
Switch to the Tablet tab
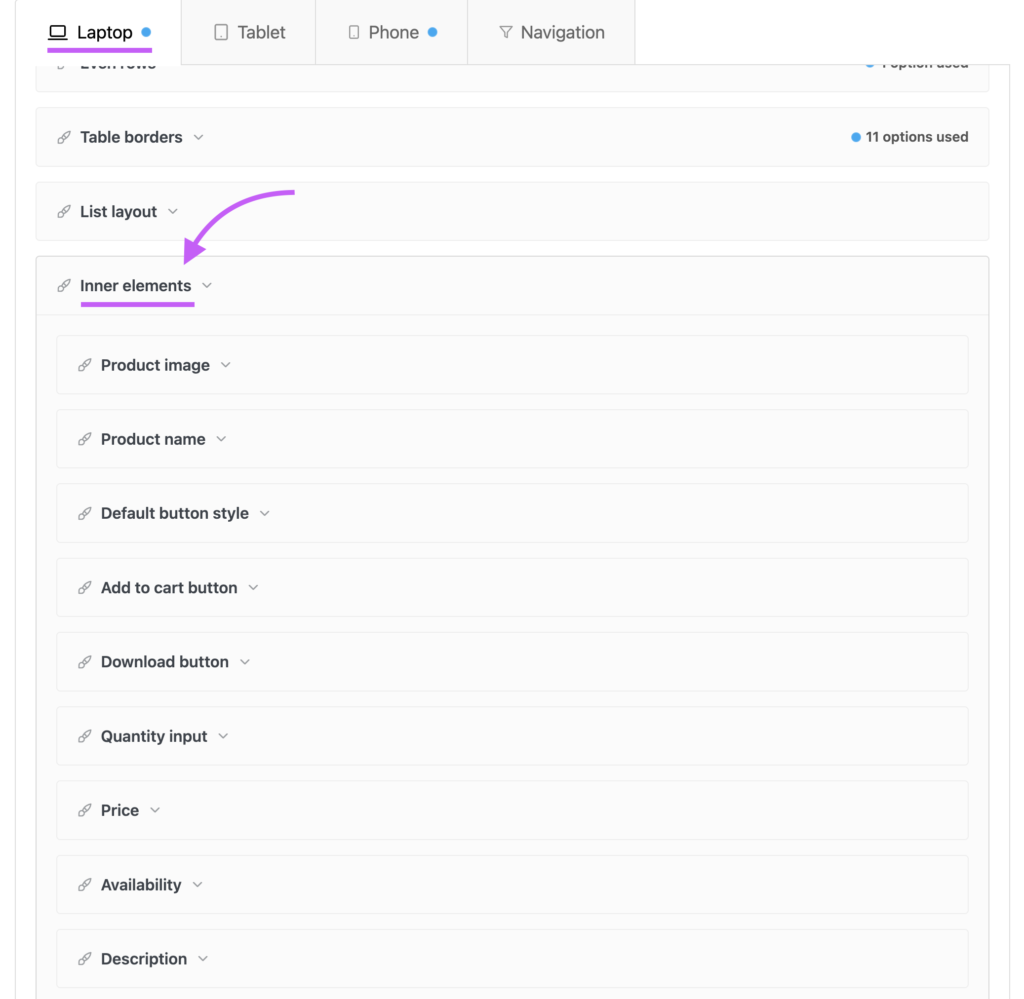[249, 32]
